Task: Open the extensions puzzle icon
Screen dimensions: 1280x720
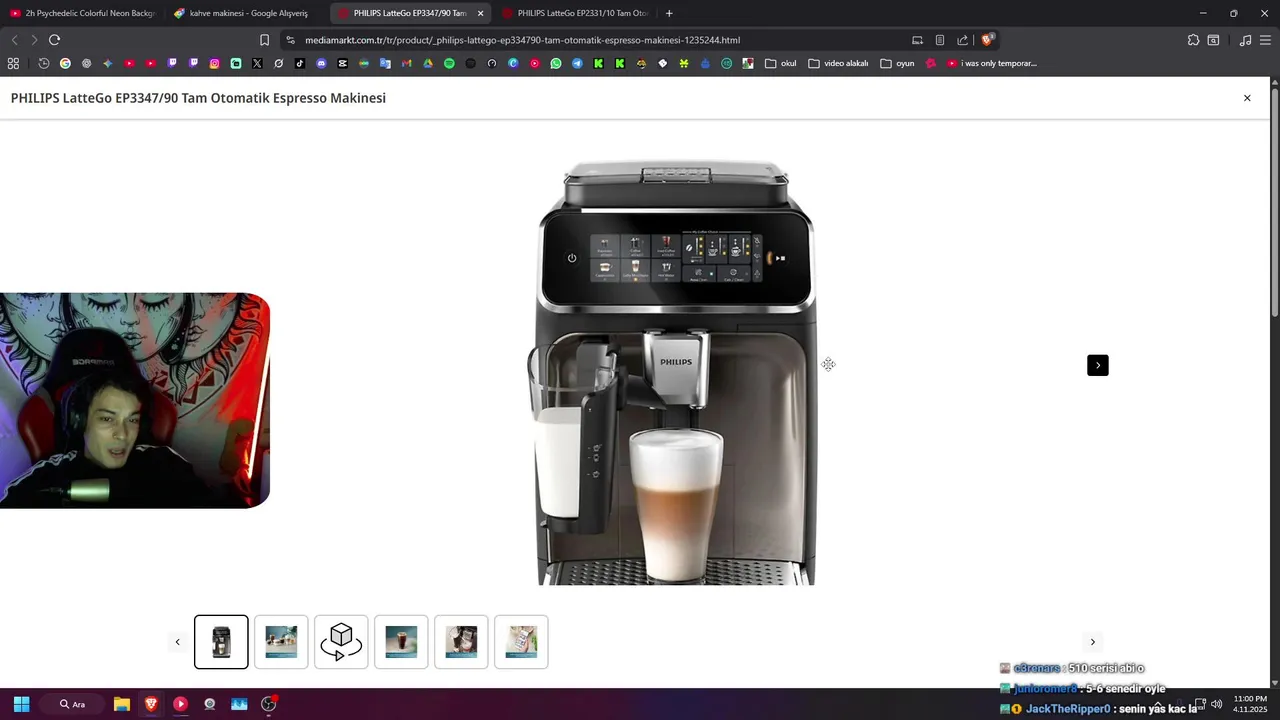Action: click(x=1193, y=40)
